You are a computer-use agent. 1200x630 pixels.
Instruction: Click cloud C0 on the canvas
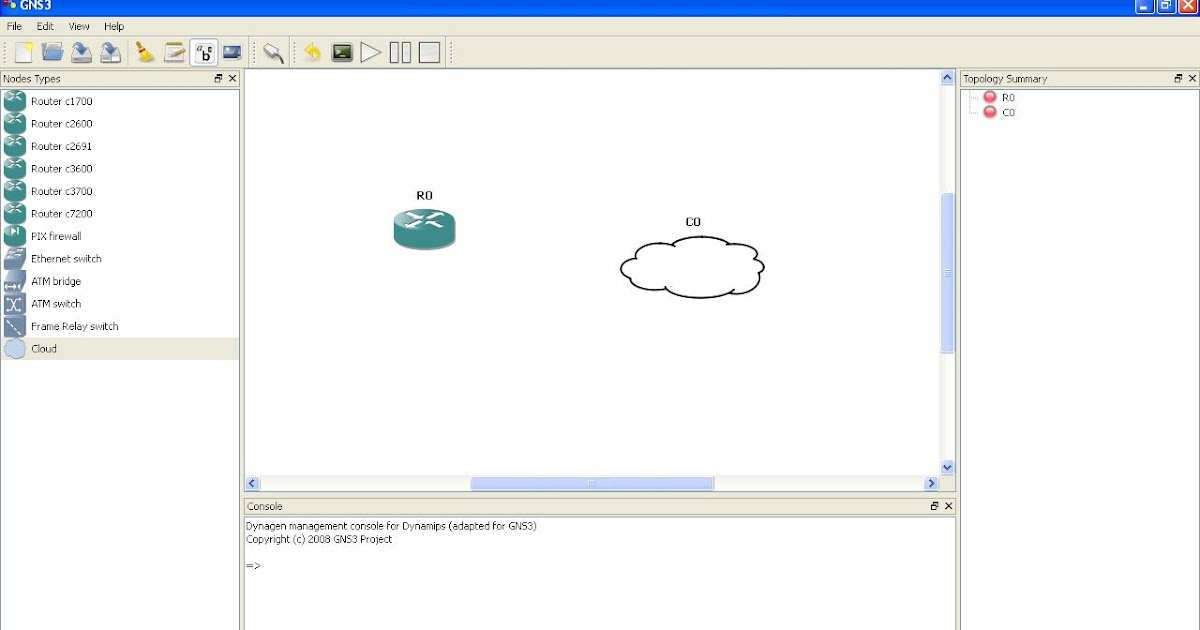point(692,266)
